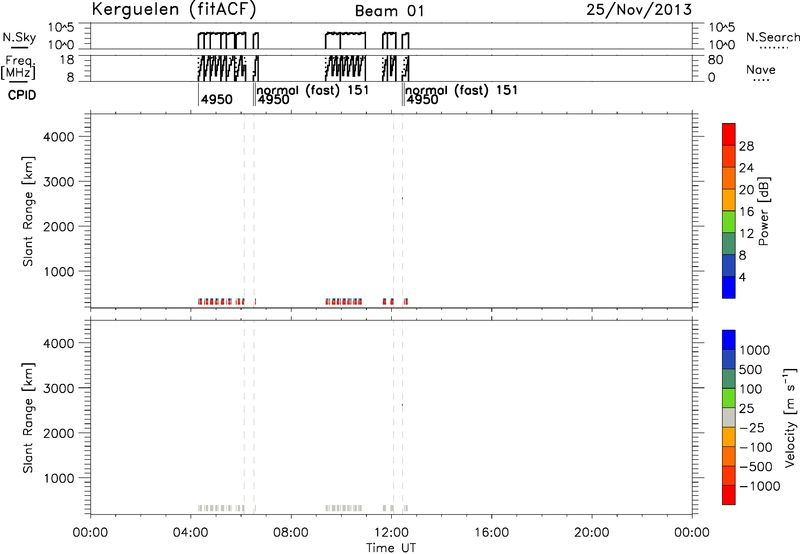Click the '12:00' time tick label
This screenshot has width=800, height=554.
click(391, 533)
